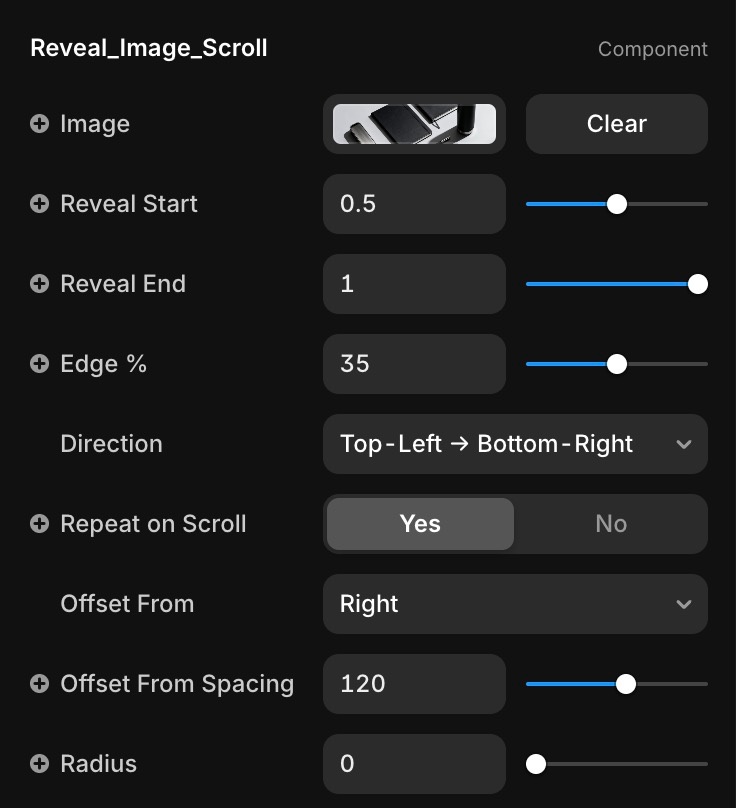Click the plus icon beside Edge %
This screenshot has width=736, height=808.
(x=40, y=364)
